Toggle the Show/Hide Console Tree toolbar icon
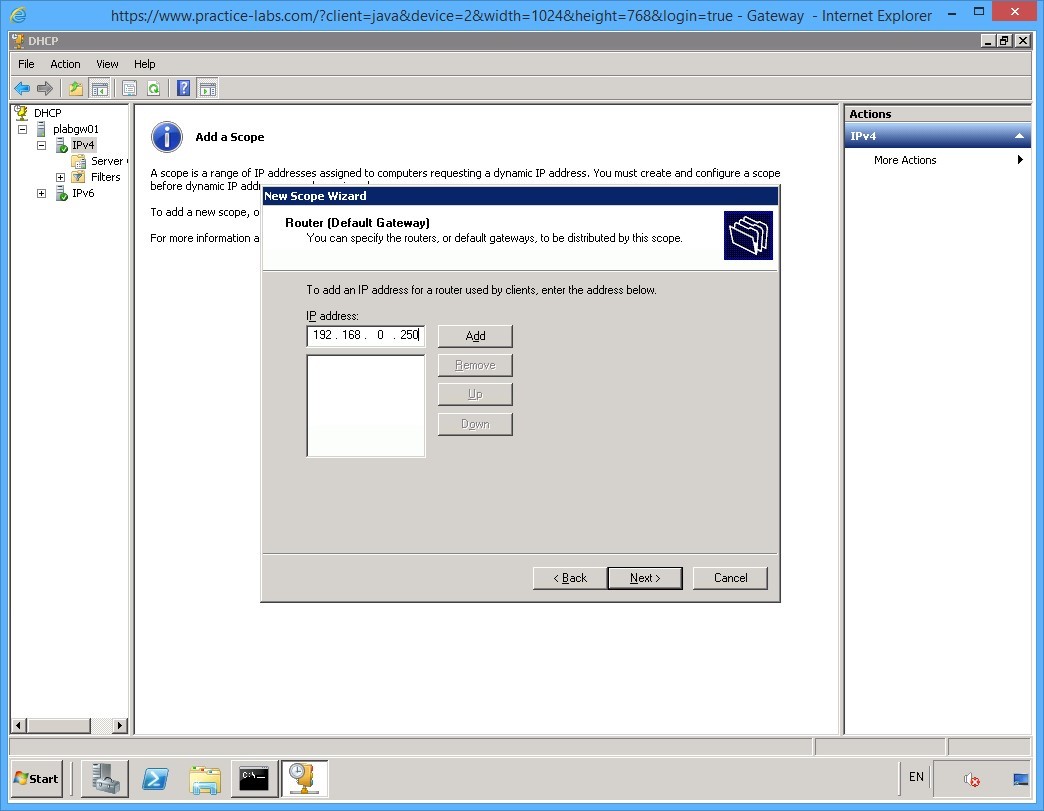The width and height of the screenshot is (1044, 811). click(100, 88)
